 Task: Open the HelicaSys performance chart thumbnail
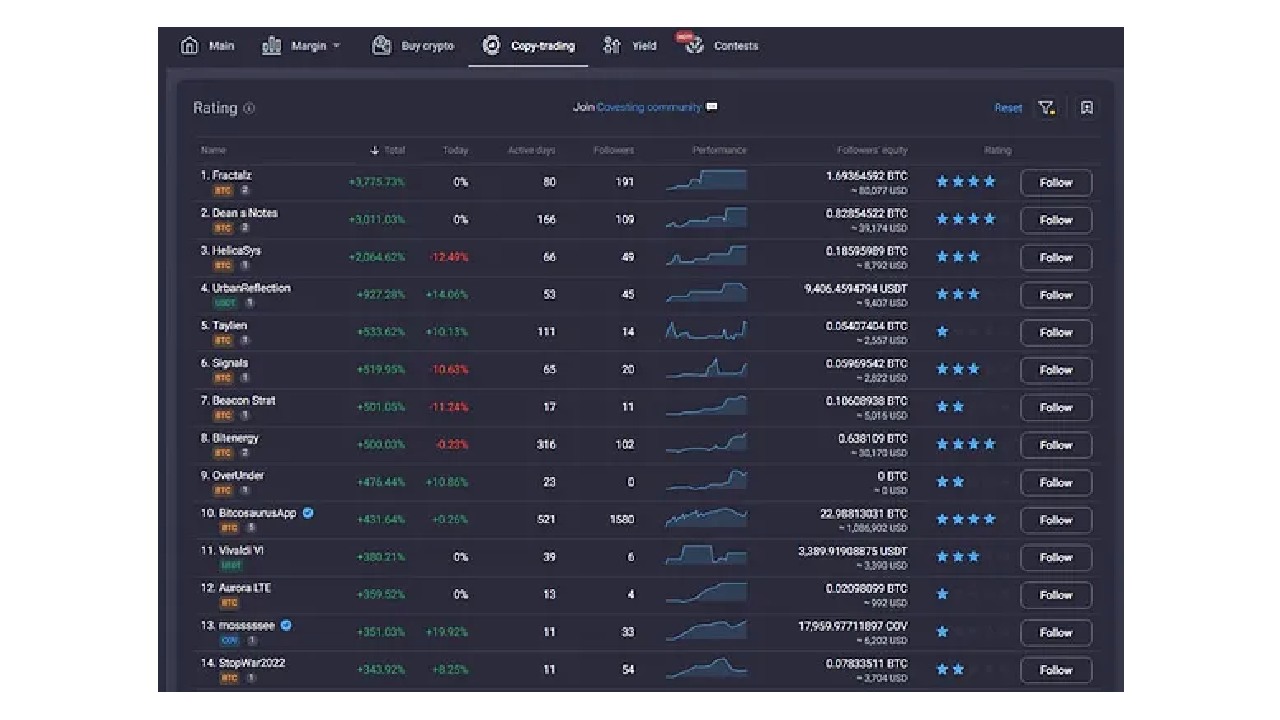point(706,257)
